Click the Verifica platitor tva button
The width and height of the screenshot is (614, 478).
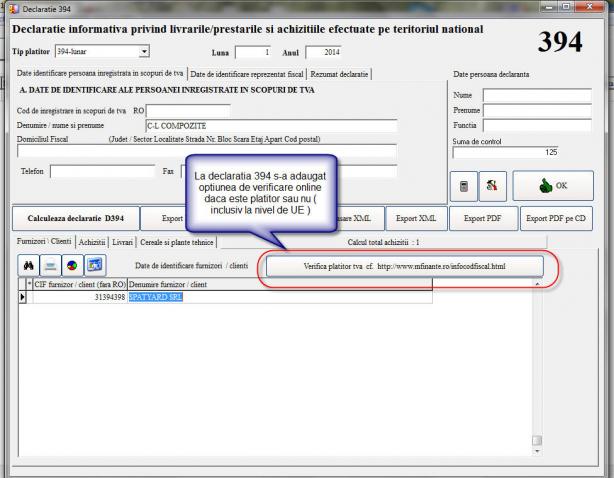(x=404, y=267)
